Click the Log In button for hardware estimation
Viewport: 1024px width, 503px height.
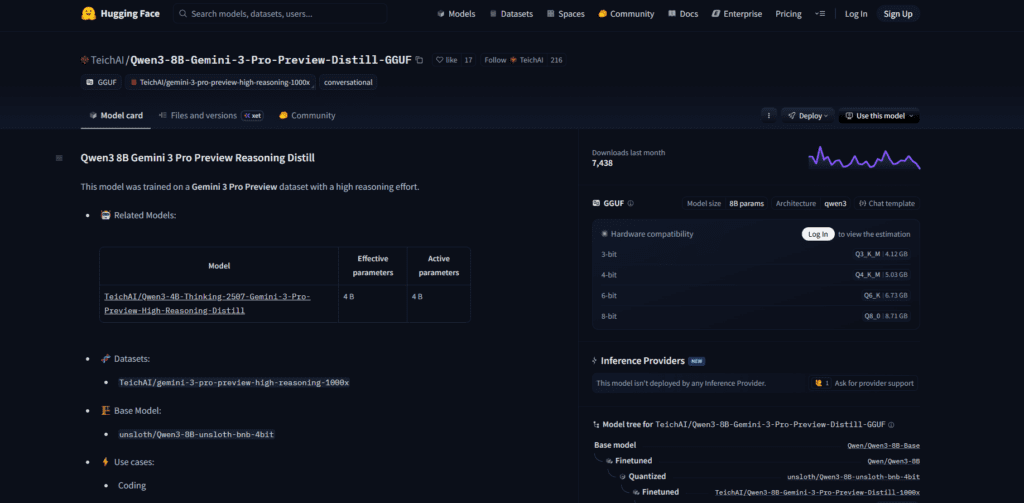(x=818, y=234)
